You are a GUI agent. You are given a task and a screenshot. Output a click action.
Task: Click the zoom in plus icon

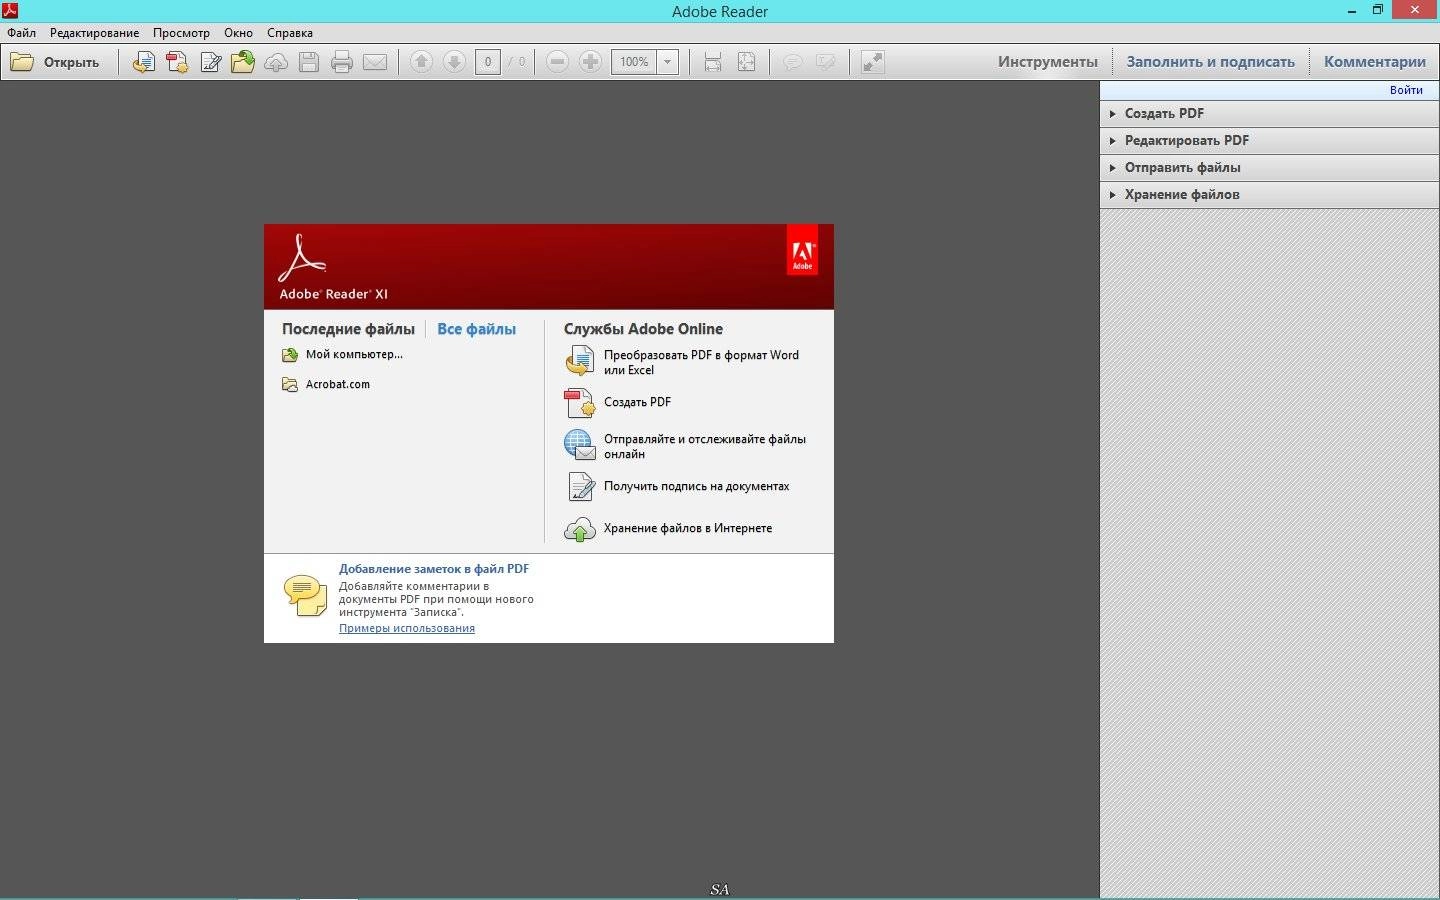(591, 62)
